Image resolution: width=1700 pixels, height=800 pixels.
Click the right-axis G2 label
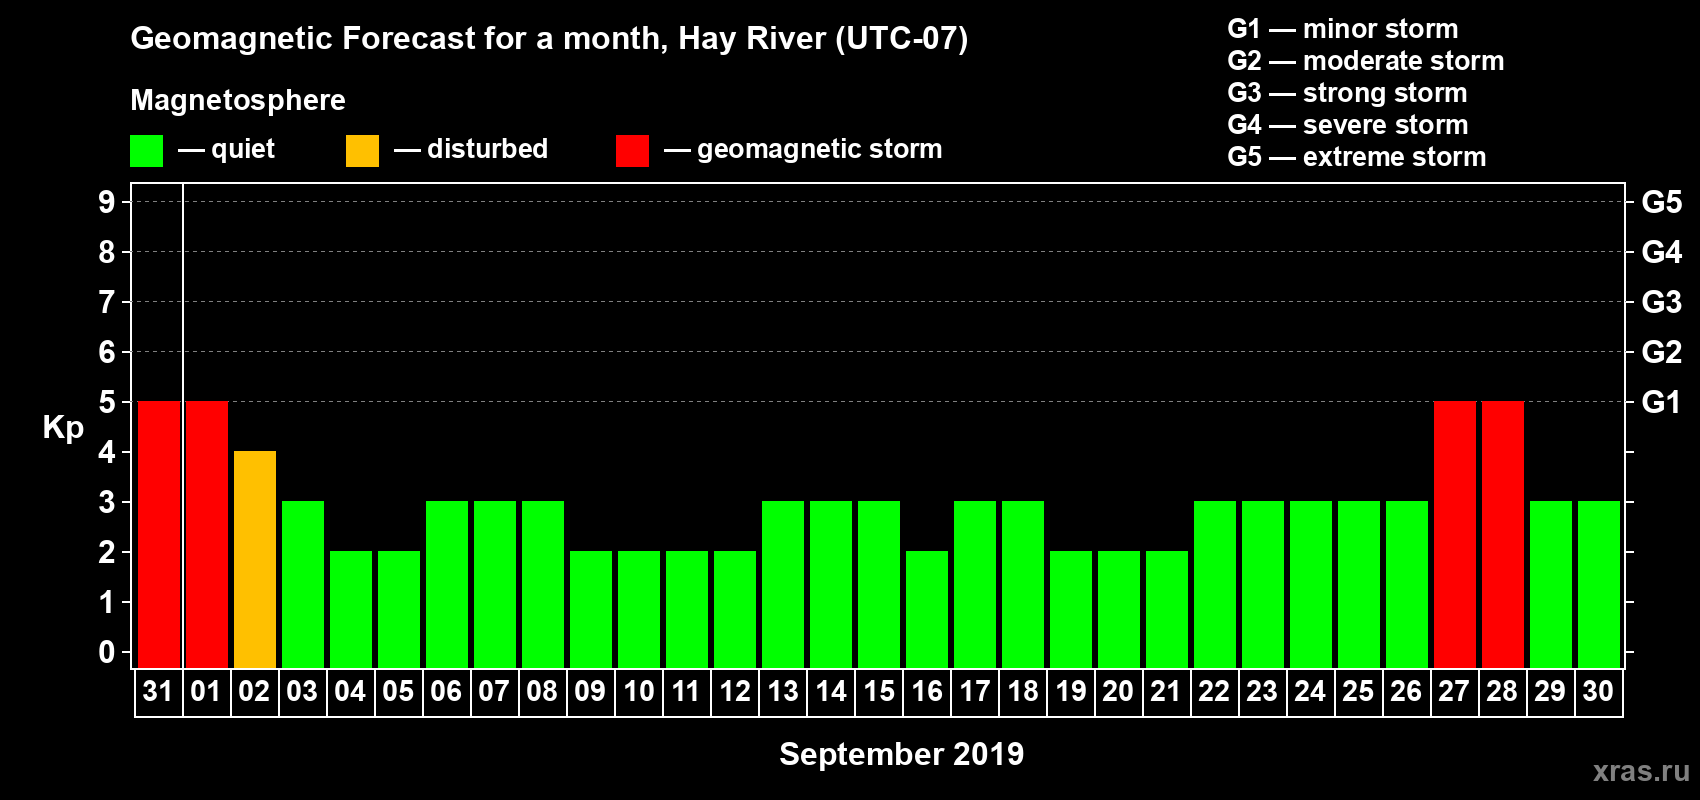(x=1662, y=352)
